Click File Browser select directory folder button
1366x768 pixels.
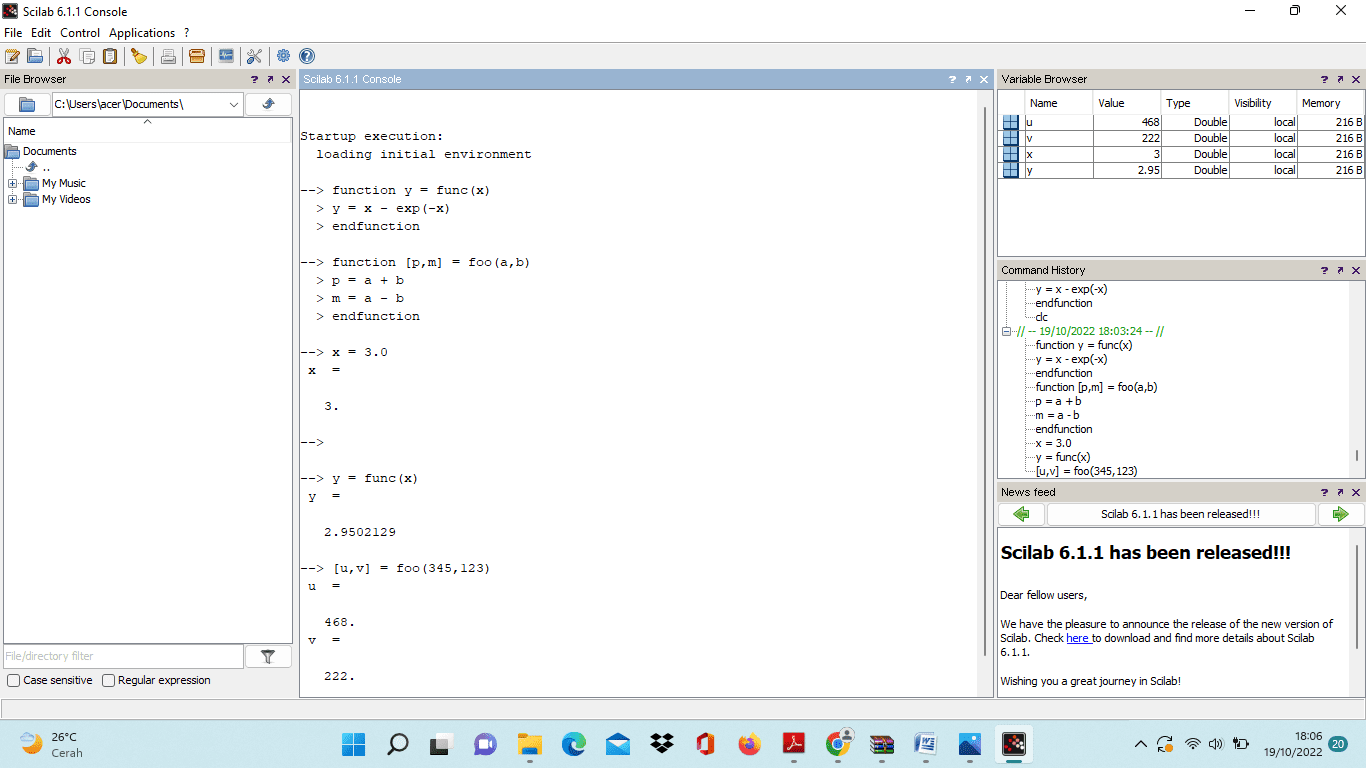tap(28, 104)
